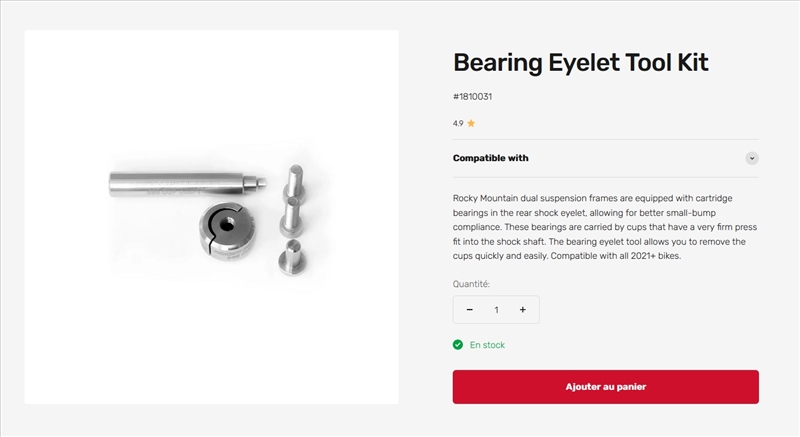800x437 pixels.
Task: Click the yellow star rating icon
Action: [471, 124]
